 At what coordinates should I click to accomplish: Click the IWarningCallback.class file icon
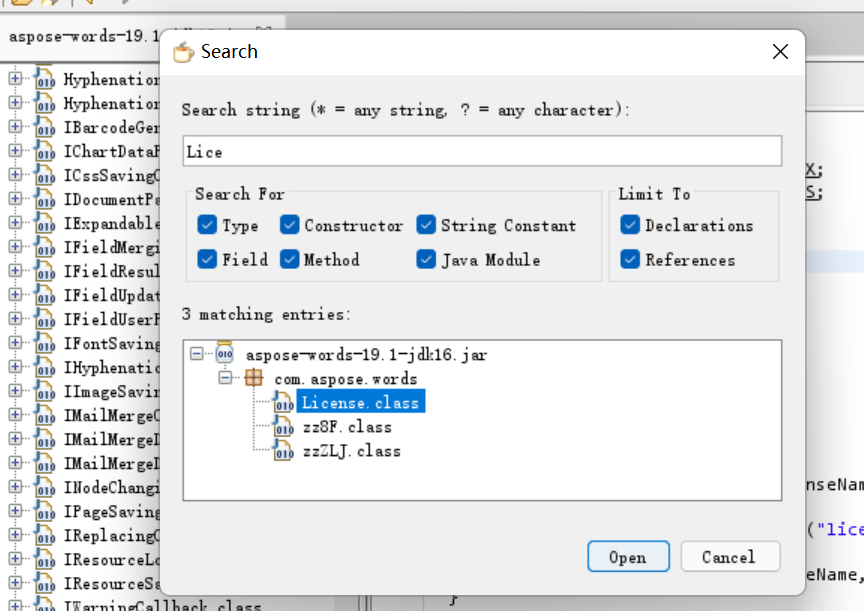45,604
